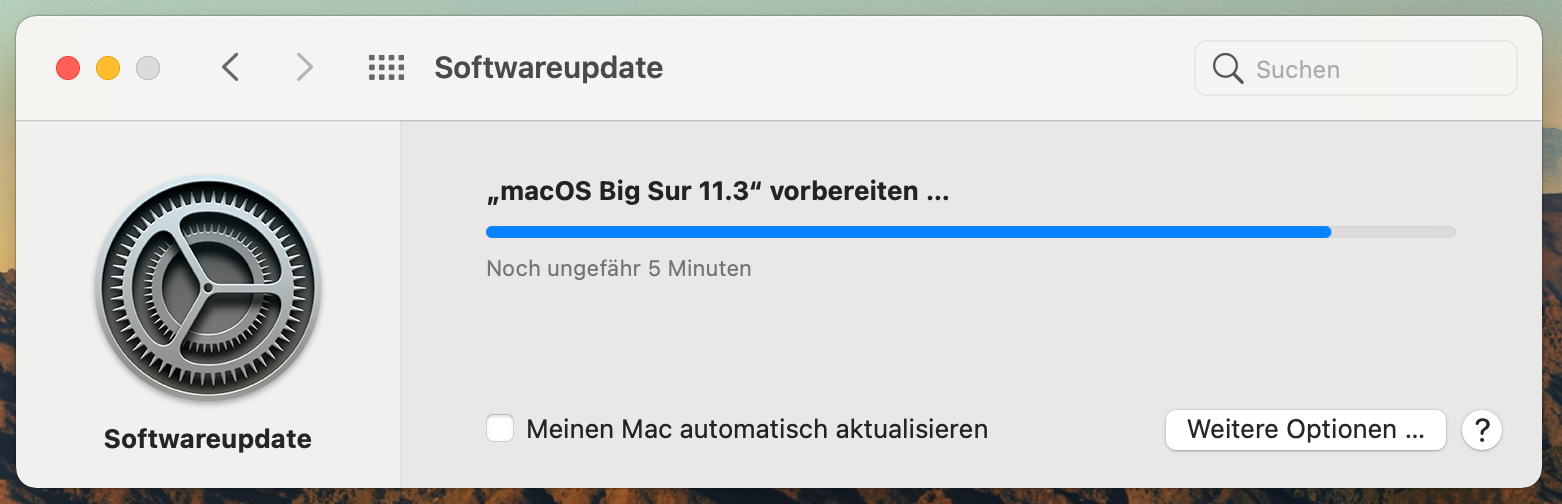Click the unfilled gray end of progress bar

1393,232
